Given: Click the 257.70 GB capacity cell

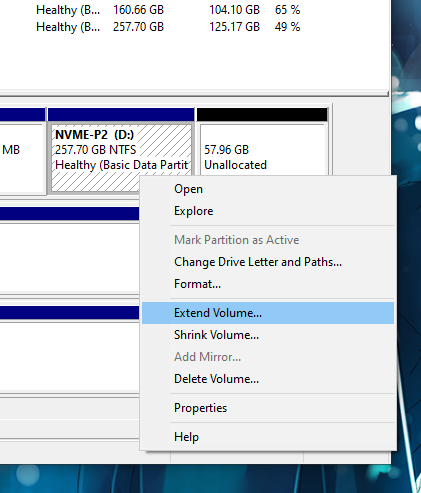Looking at the screenshot, I should pos(138,27).
